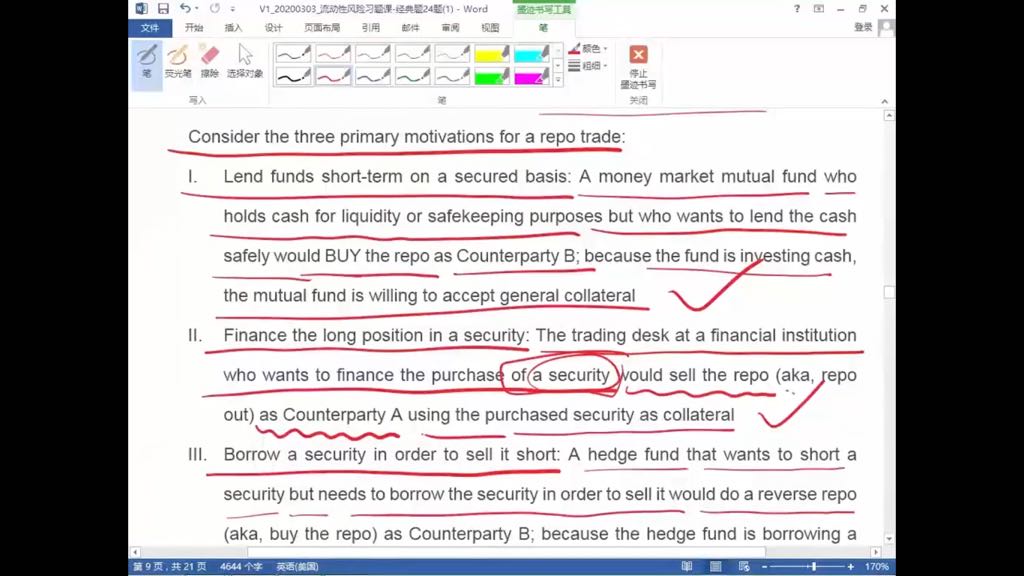Switch to Print Layout view
This screenshot has width=1024, height=576.
[716, 566]
